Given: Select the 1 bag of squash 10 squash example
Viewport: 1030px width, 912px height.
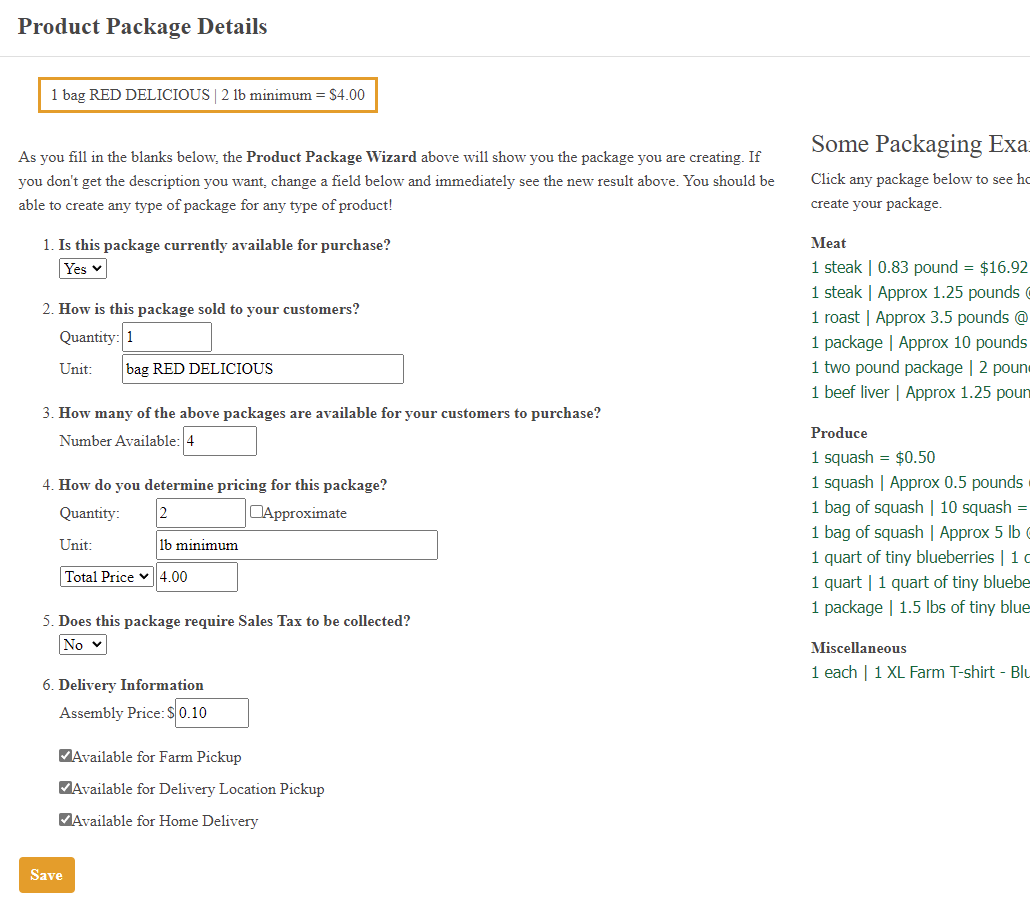Looking at the screenshot, I should point(919,507).
